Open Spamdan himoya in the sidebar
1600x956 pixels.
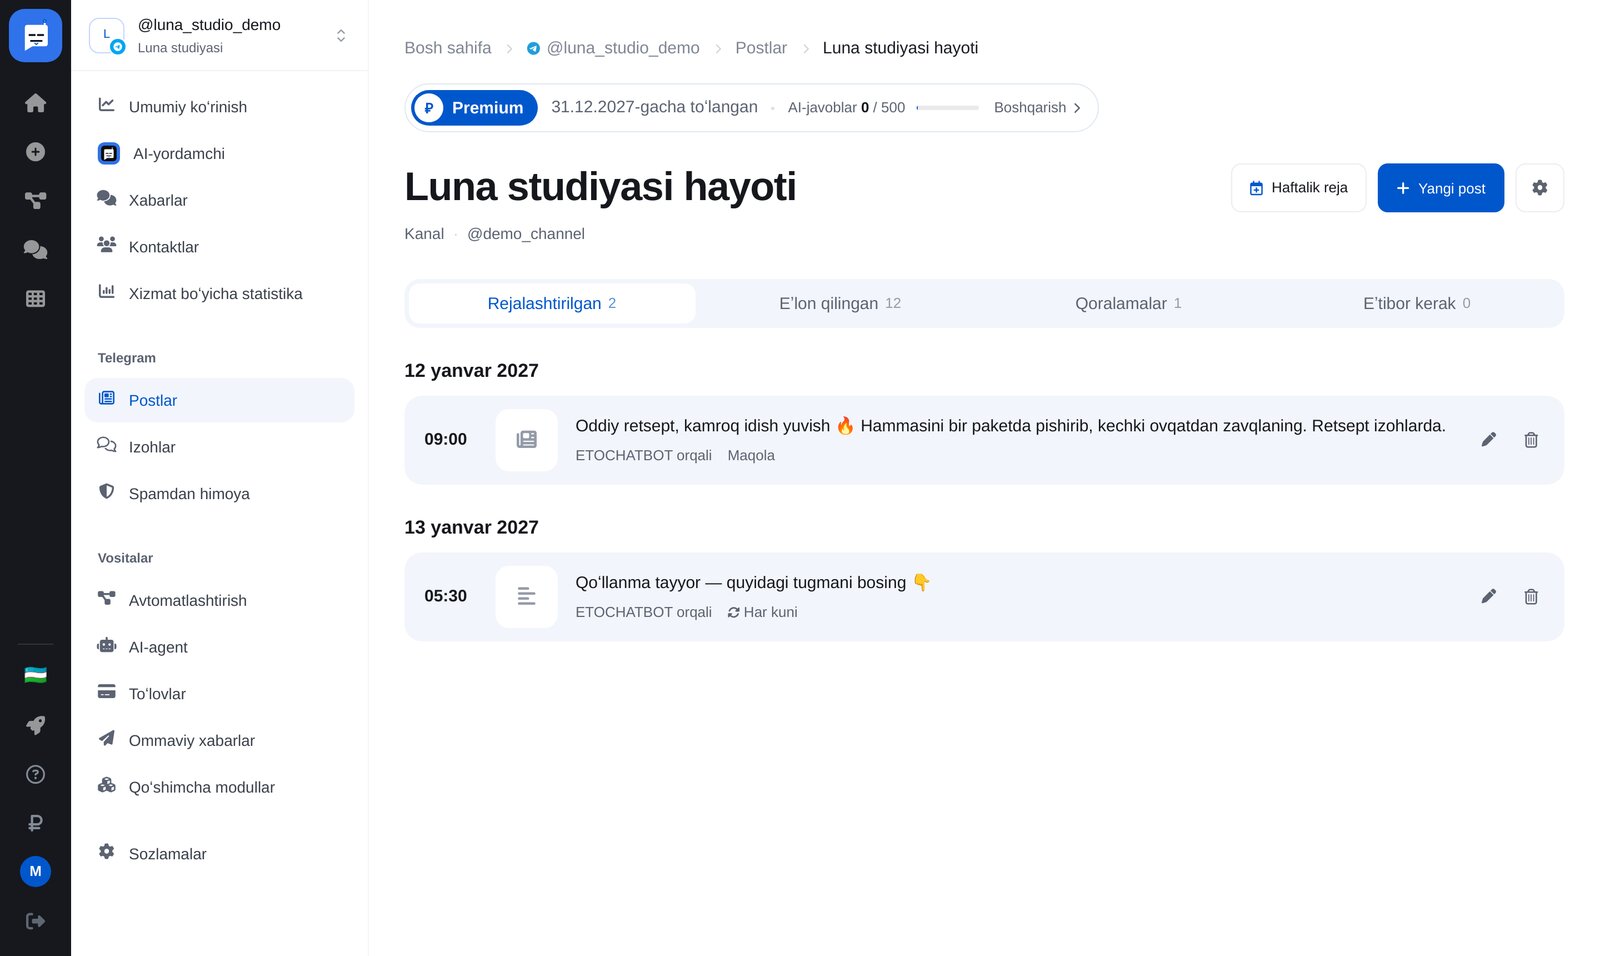click(x=219, y=494)
